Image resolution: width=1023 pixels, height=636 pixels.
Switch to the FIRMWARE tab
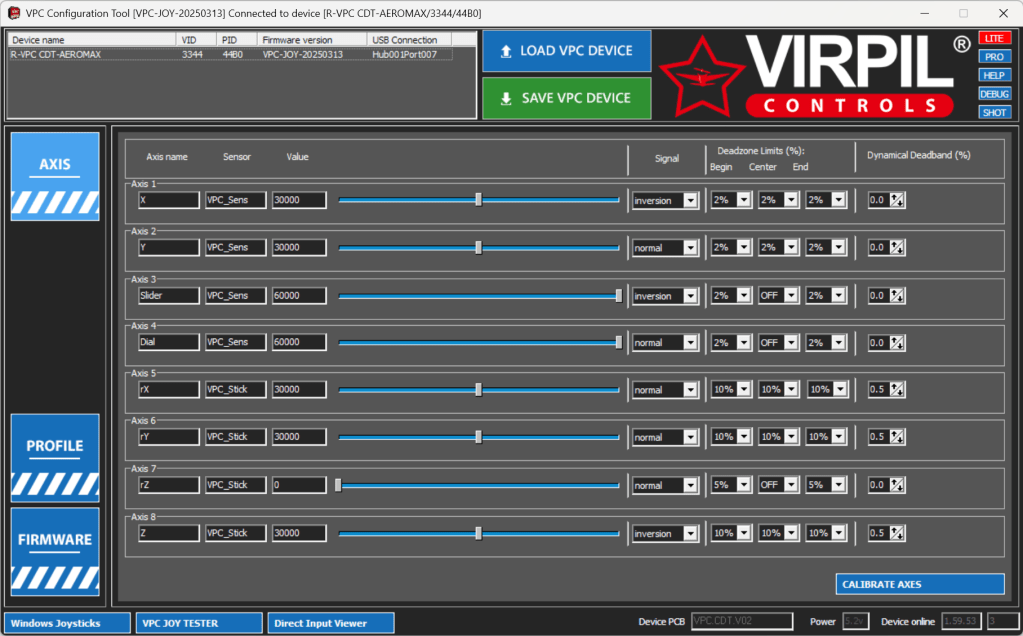55,551
